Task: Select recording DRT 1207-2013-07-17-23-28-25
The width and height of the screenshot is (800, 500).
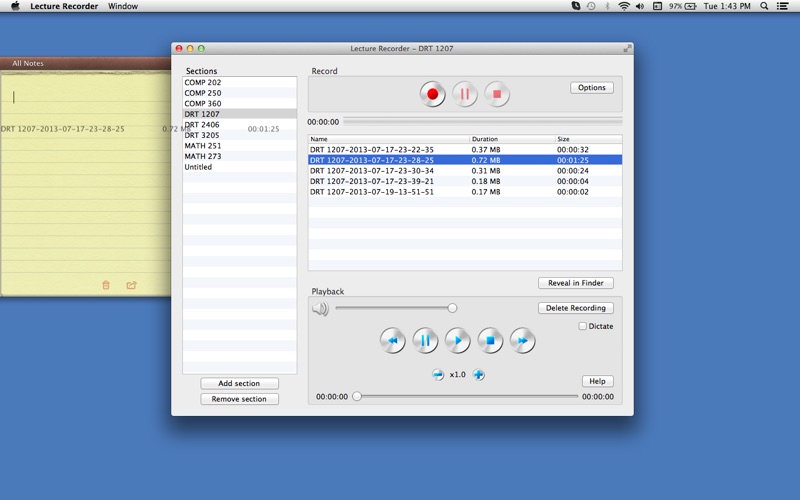Action: [465, 160]
